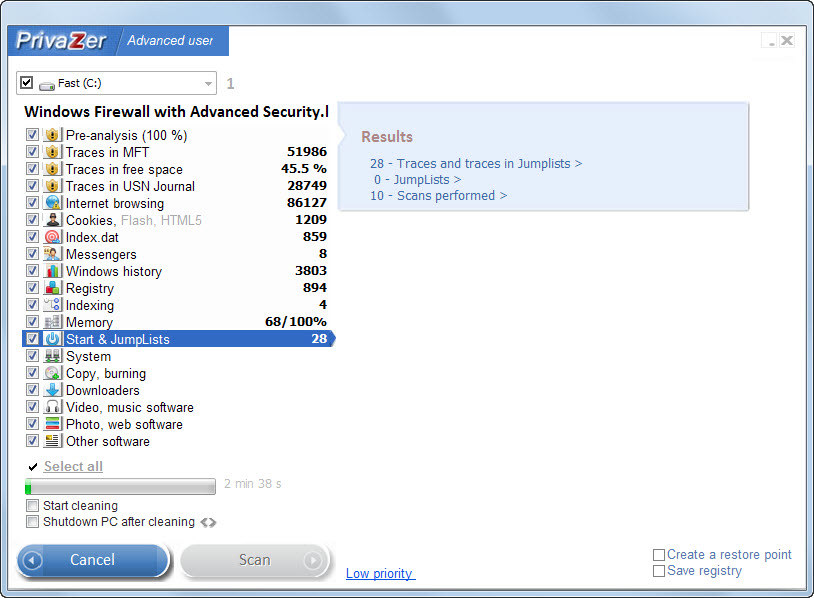Screen dimensions: 814x598
Task: Click the Index.dat target icon
Action: coord(52,237)
